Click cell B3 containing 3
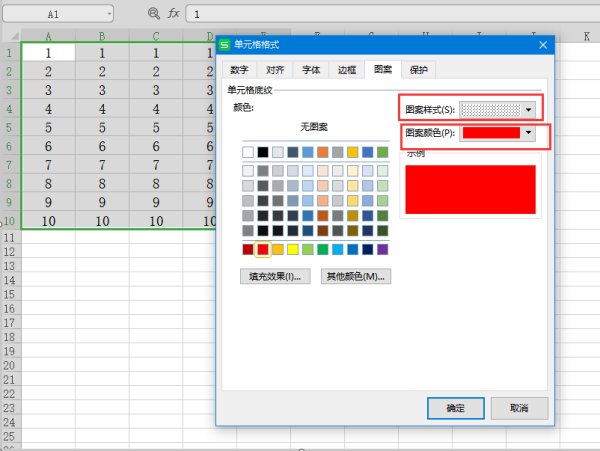The height and width of the screenshot is (451, 600). coord(102,90)
